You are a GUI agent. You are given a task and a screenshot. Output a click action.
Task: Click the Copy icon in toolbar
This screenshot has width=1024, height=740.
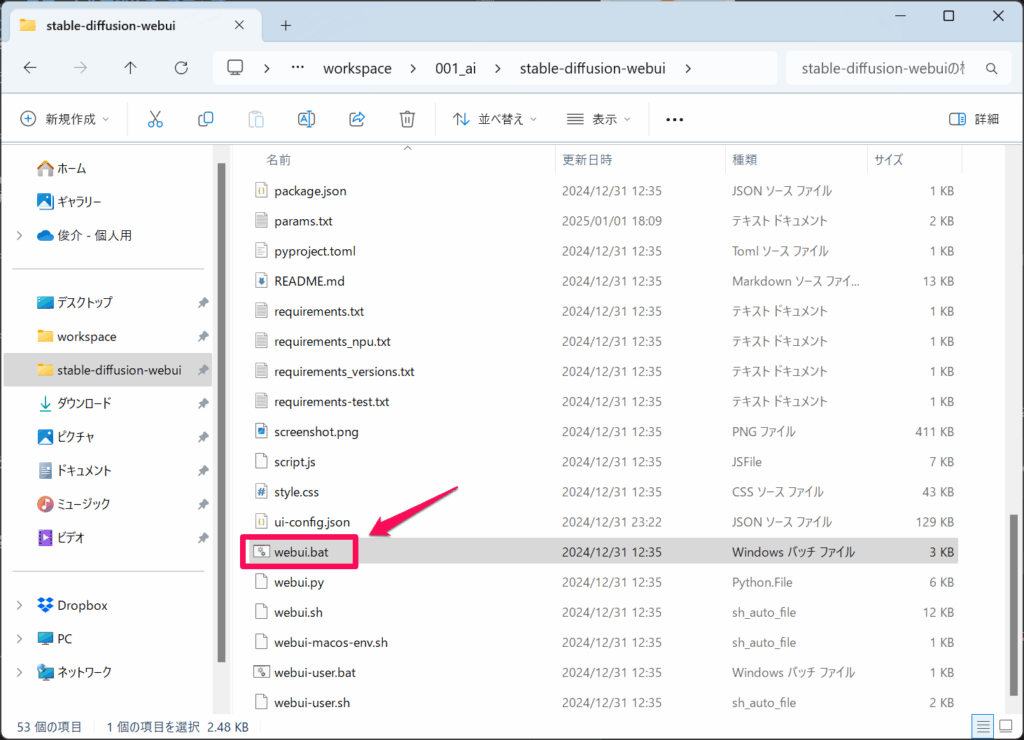pyautogui.click(x=206, y=119)
